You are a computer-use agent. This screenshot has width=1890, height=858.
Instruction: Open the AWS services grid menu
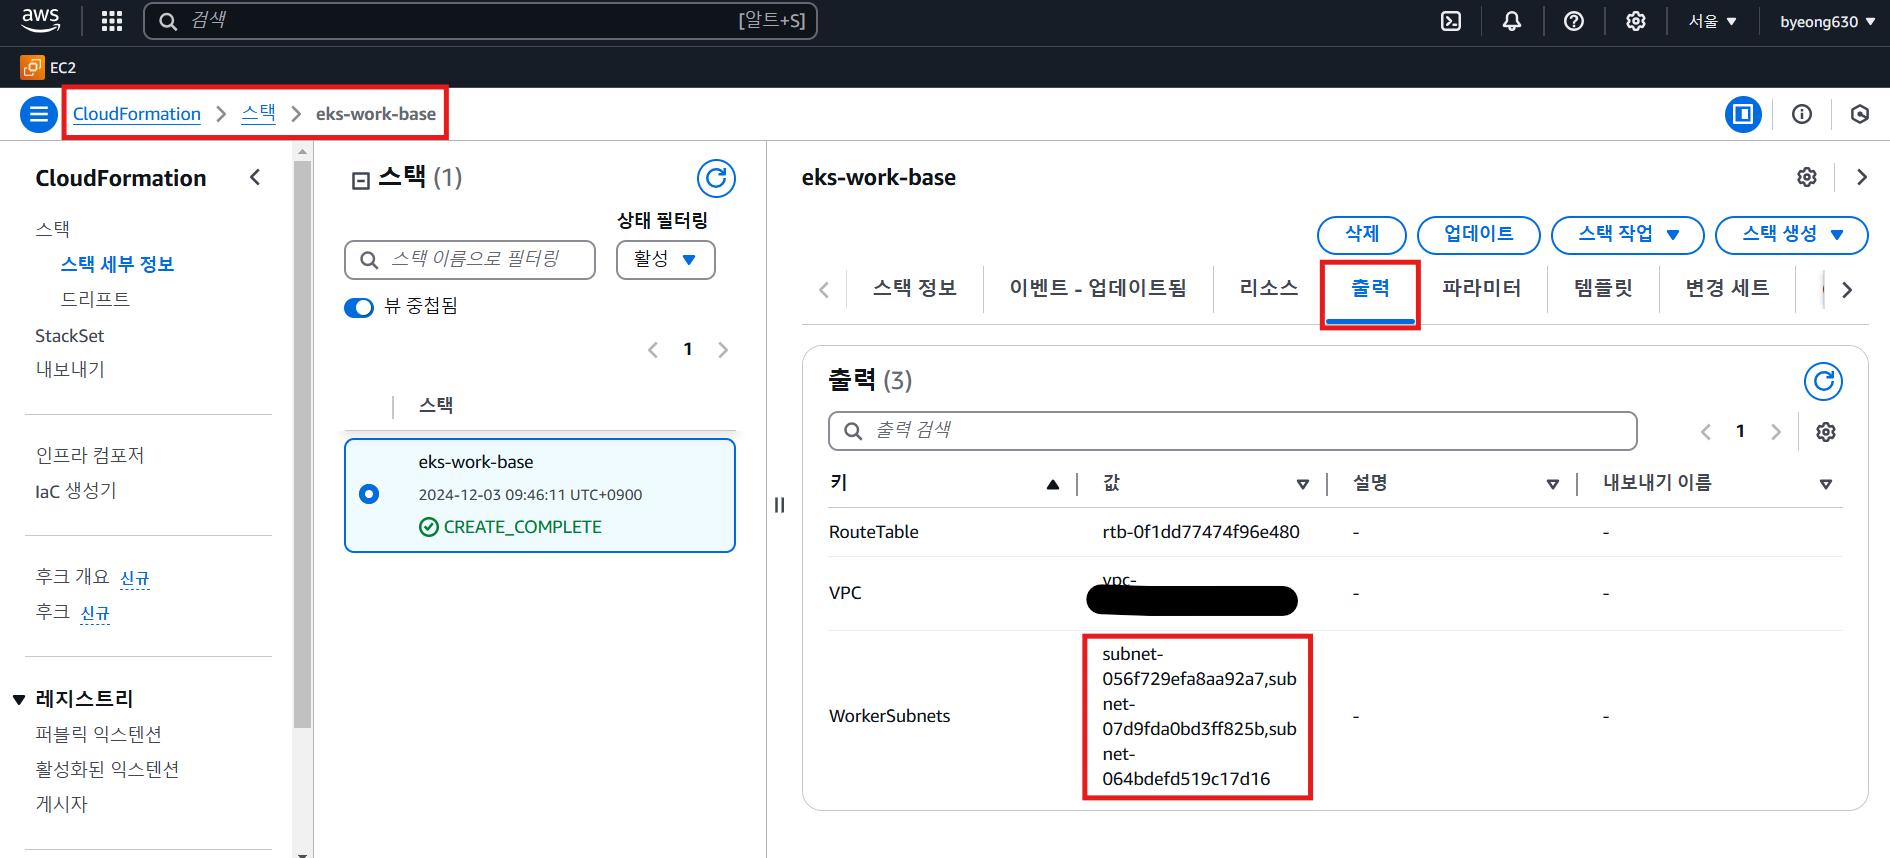tap(112, 21)
